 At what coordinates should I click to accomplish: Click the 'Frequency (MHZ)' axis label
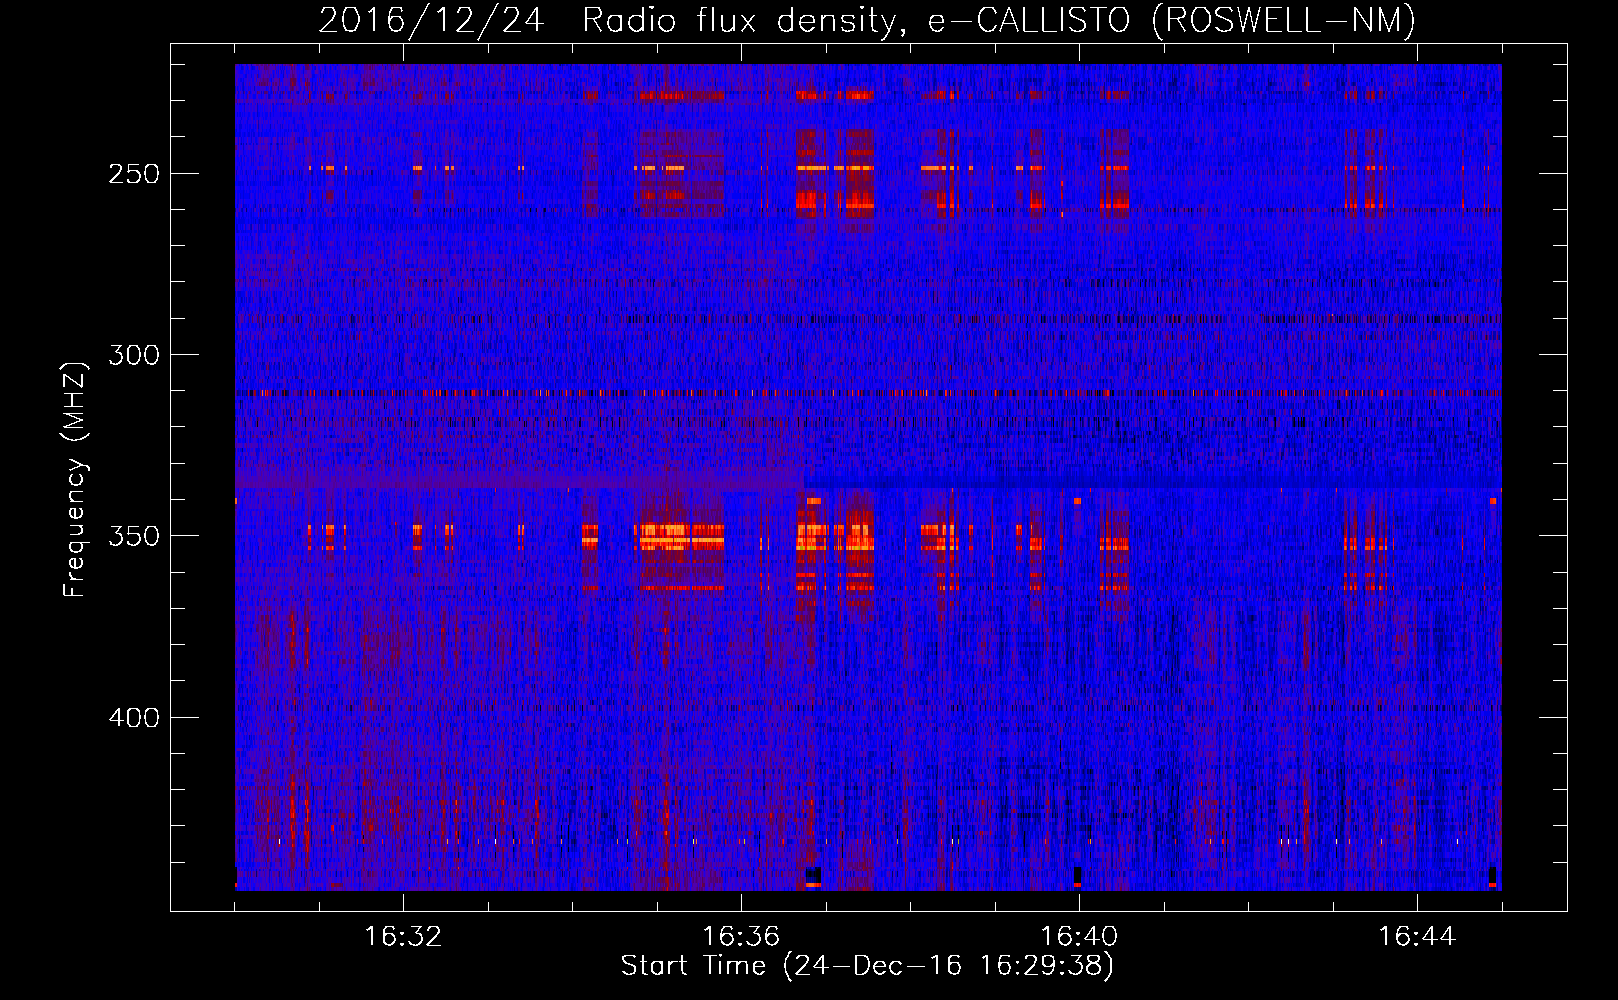click(75, 480)
